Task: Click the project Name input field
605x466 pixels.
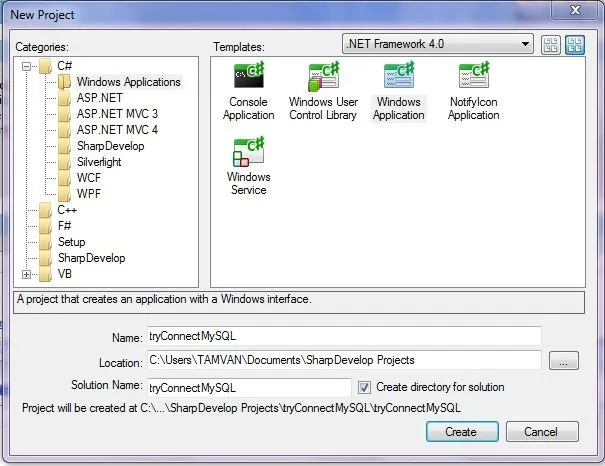Action: [x=344, y=336]
